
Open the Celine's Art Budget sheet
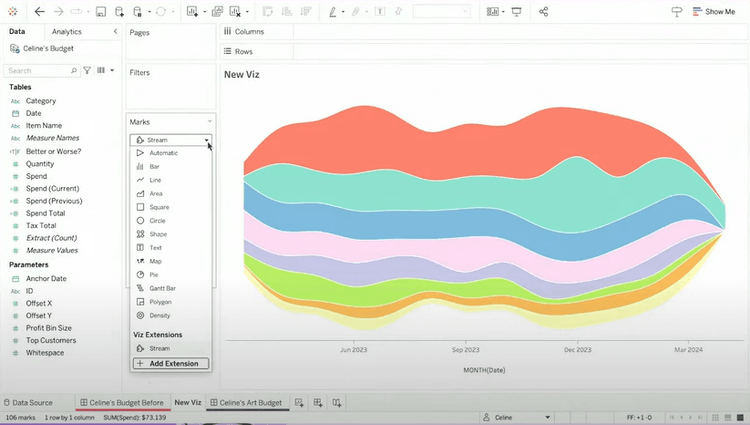click(247, 403)
